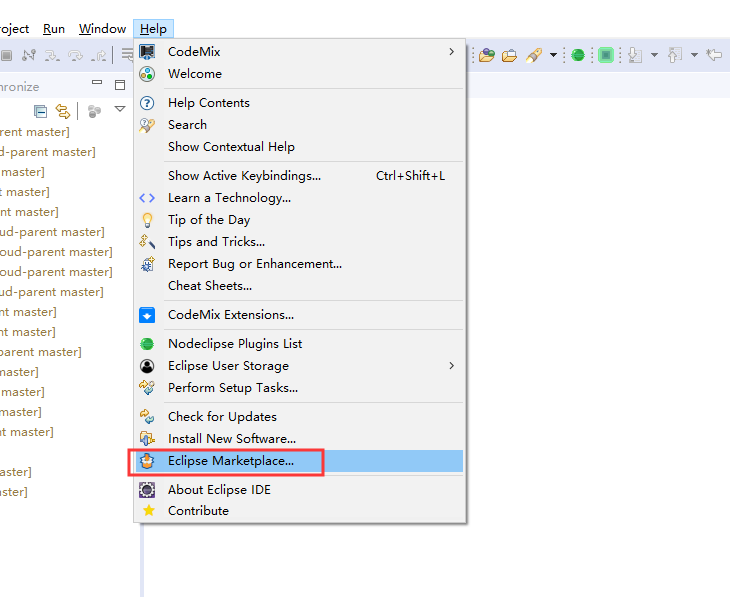Select the tree row ending "rent master]"

[x=35, y=132]
